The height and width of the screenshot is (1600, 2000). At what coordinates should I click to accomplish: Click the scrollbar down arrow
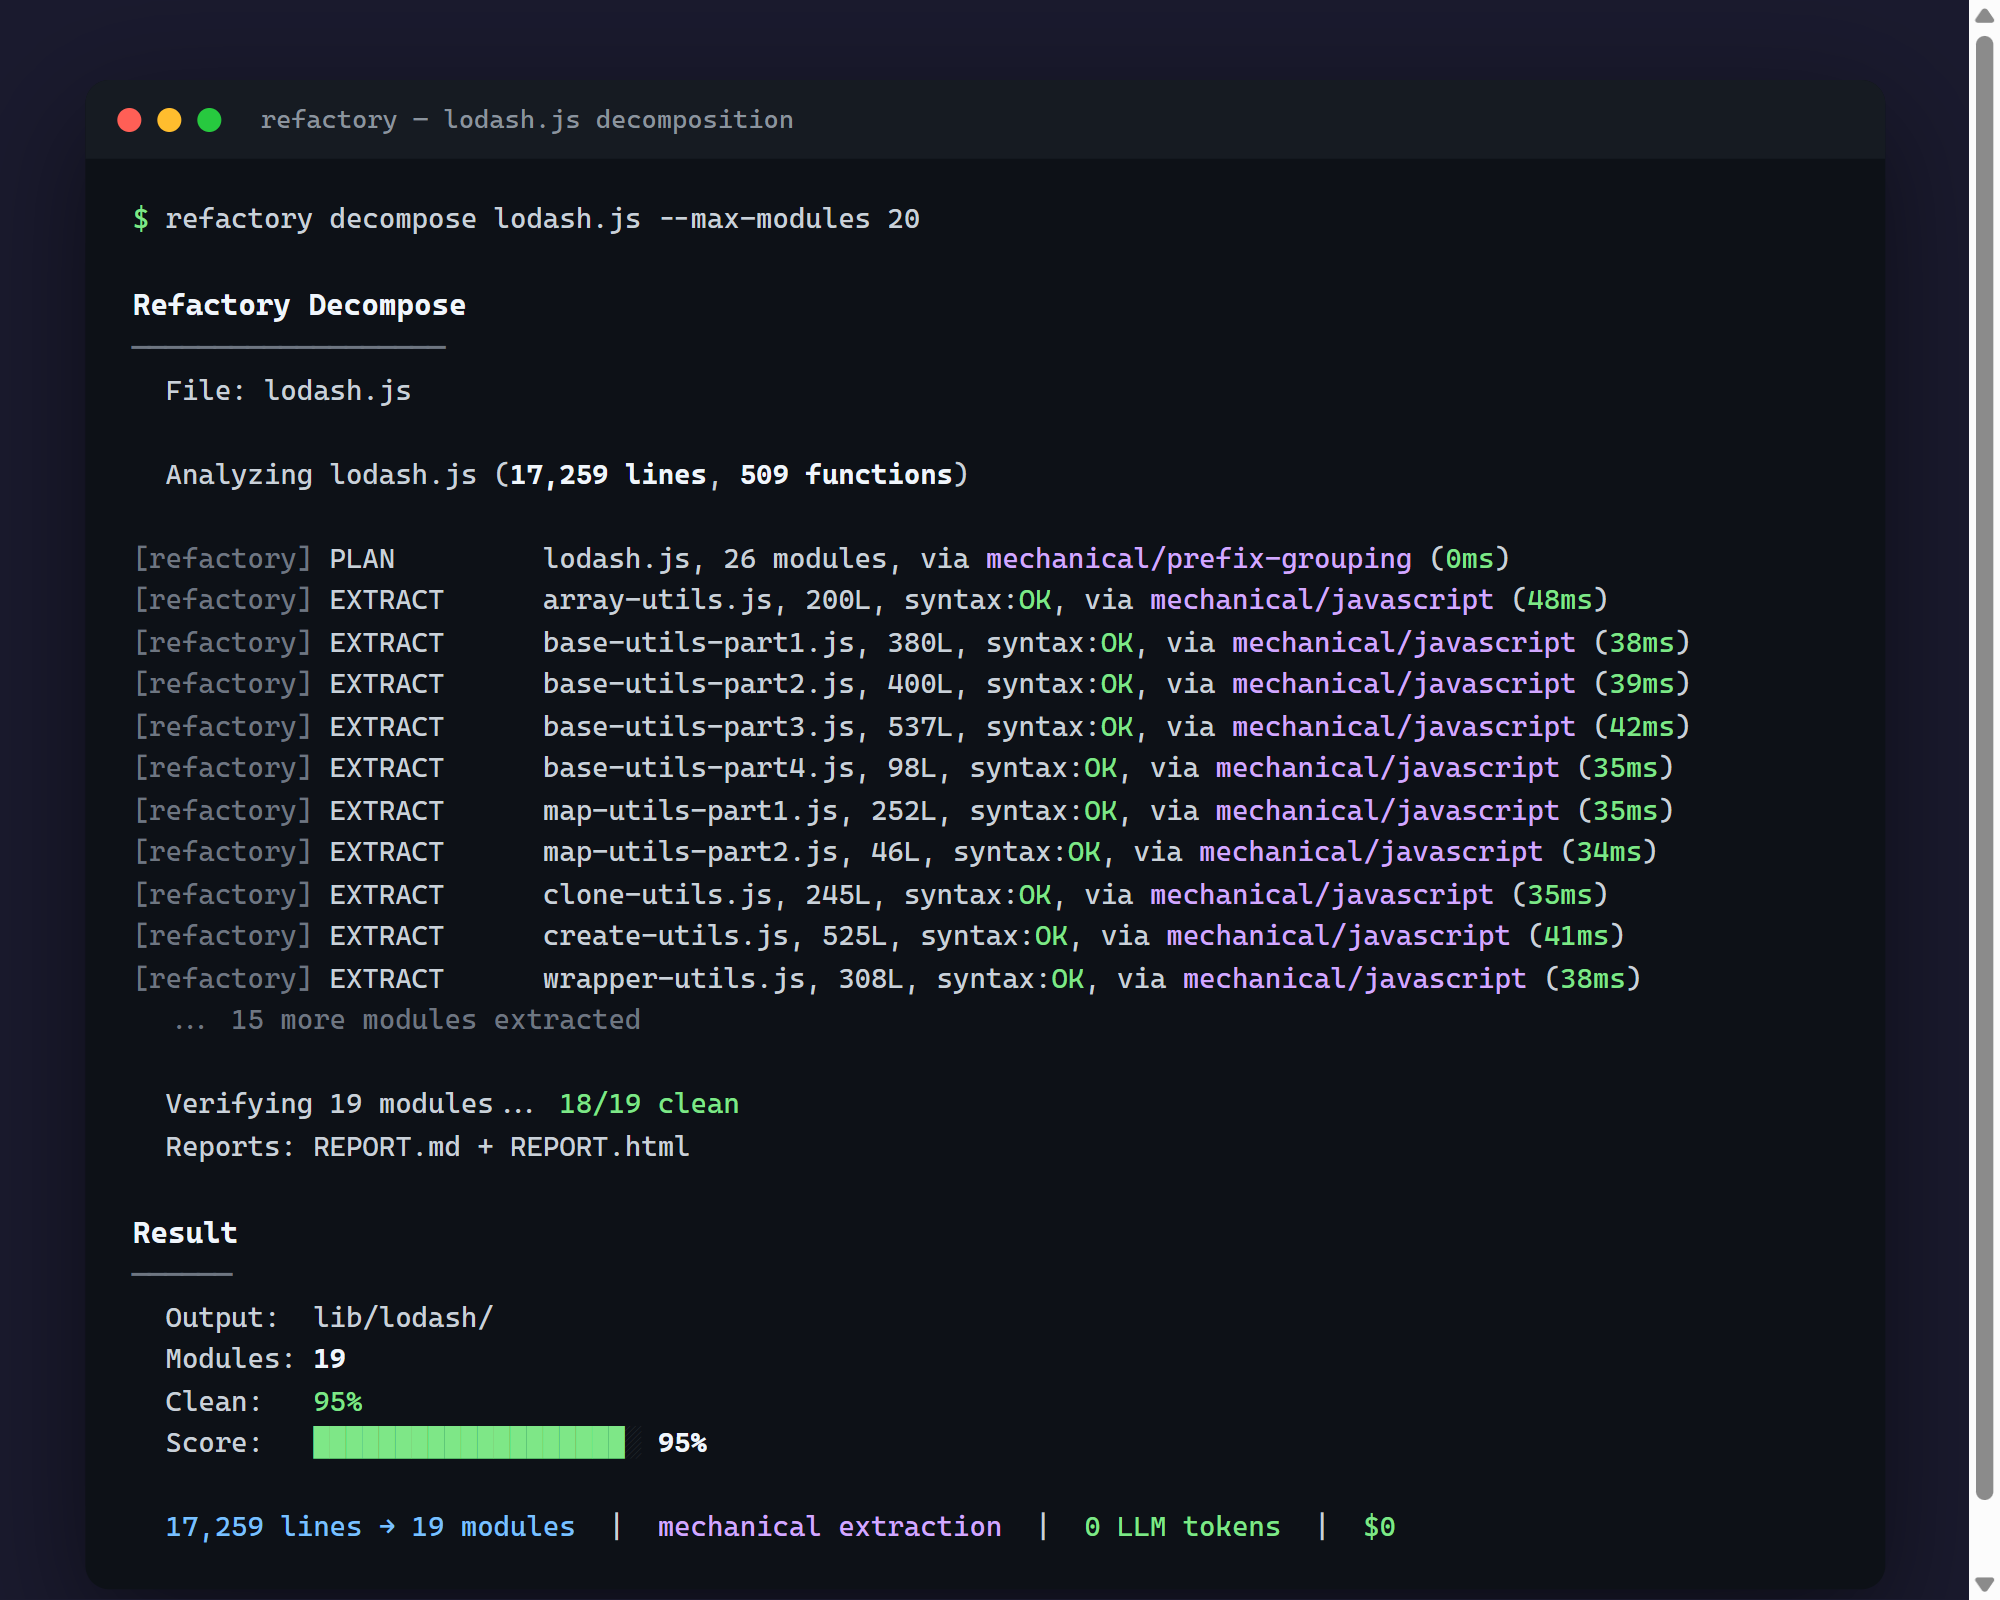(x=1984, y=1584)
